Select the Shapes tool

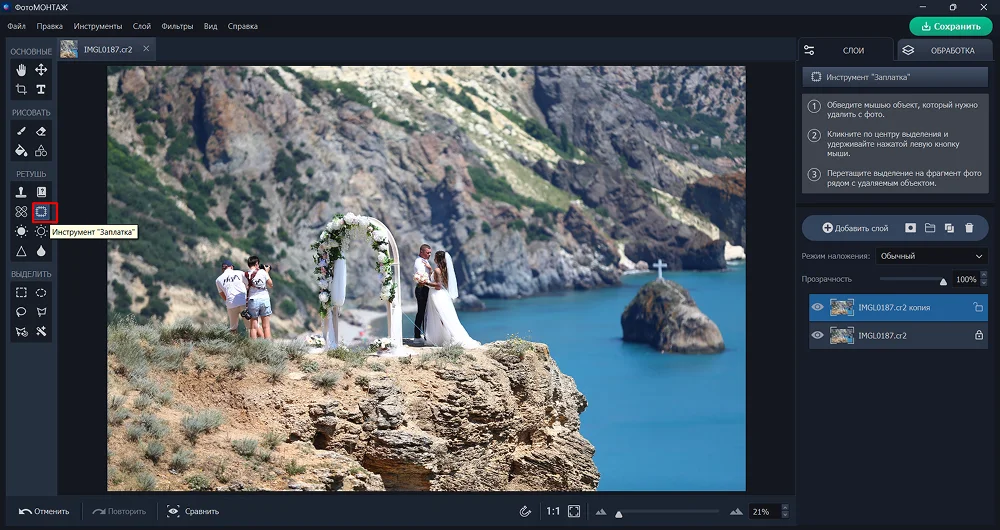41,151
